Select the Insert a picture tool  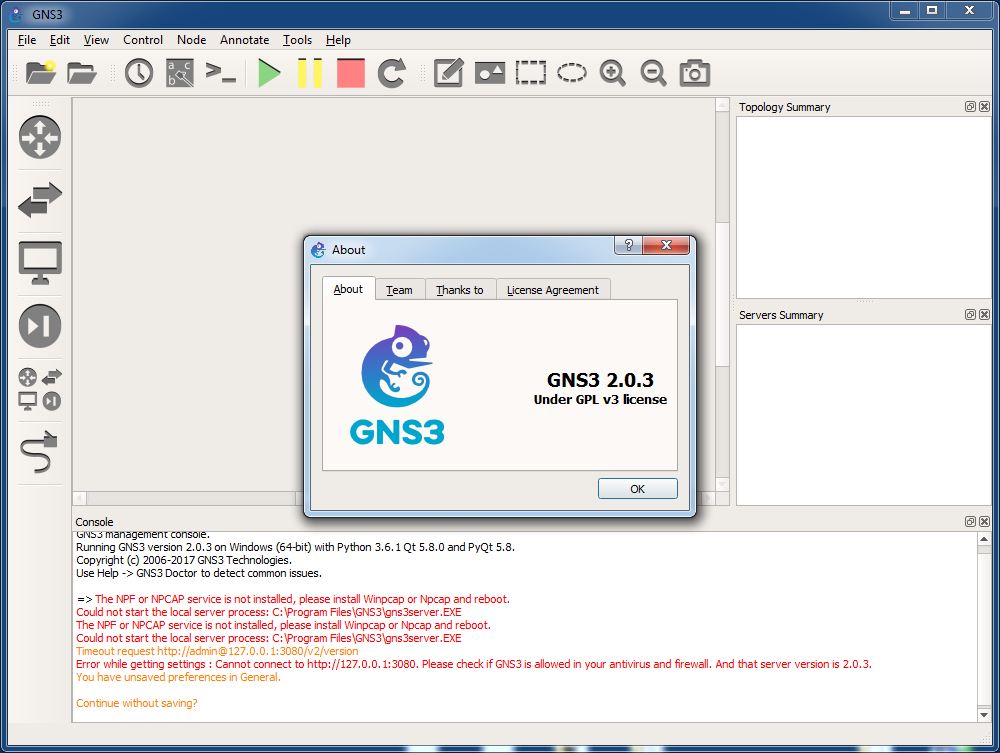[490, 73]
